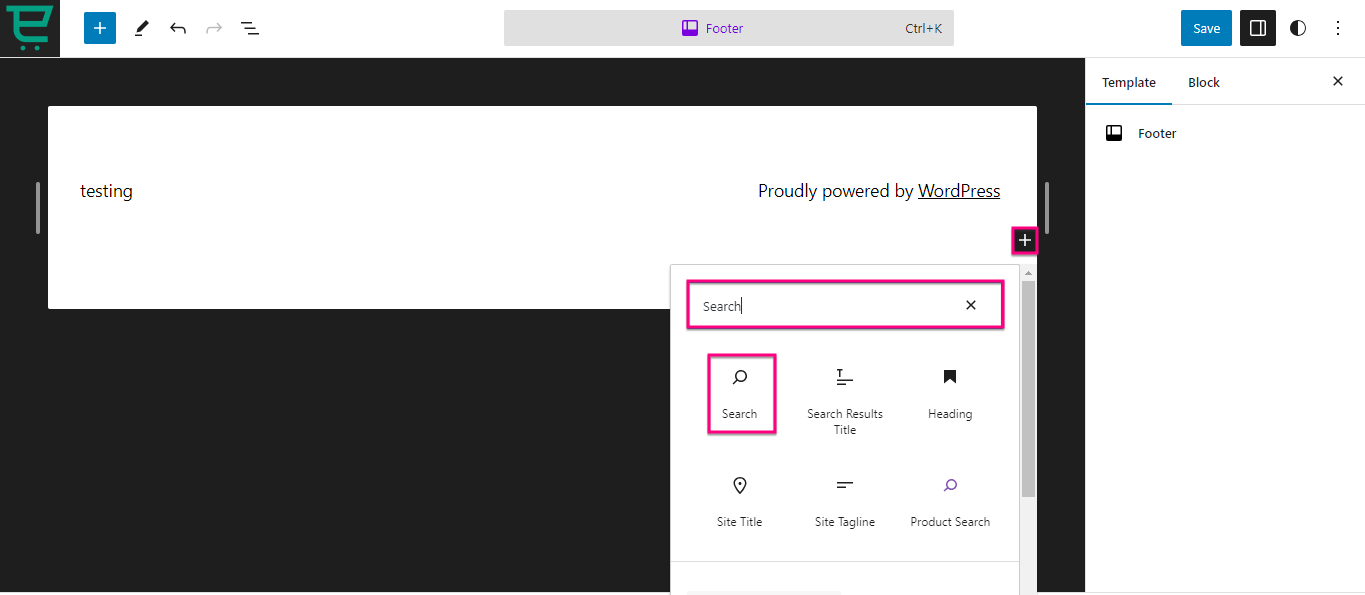The image size is (1365, 595).
Task: Redo the change
Action: [x=214, y=28]
